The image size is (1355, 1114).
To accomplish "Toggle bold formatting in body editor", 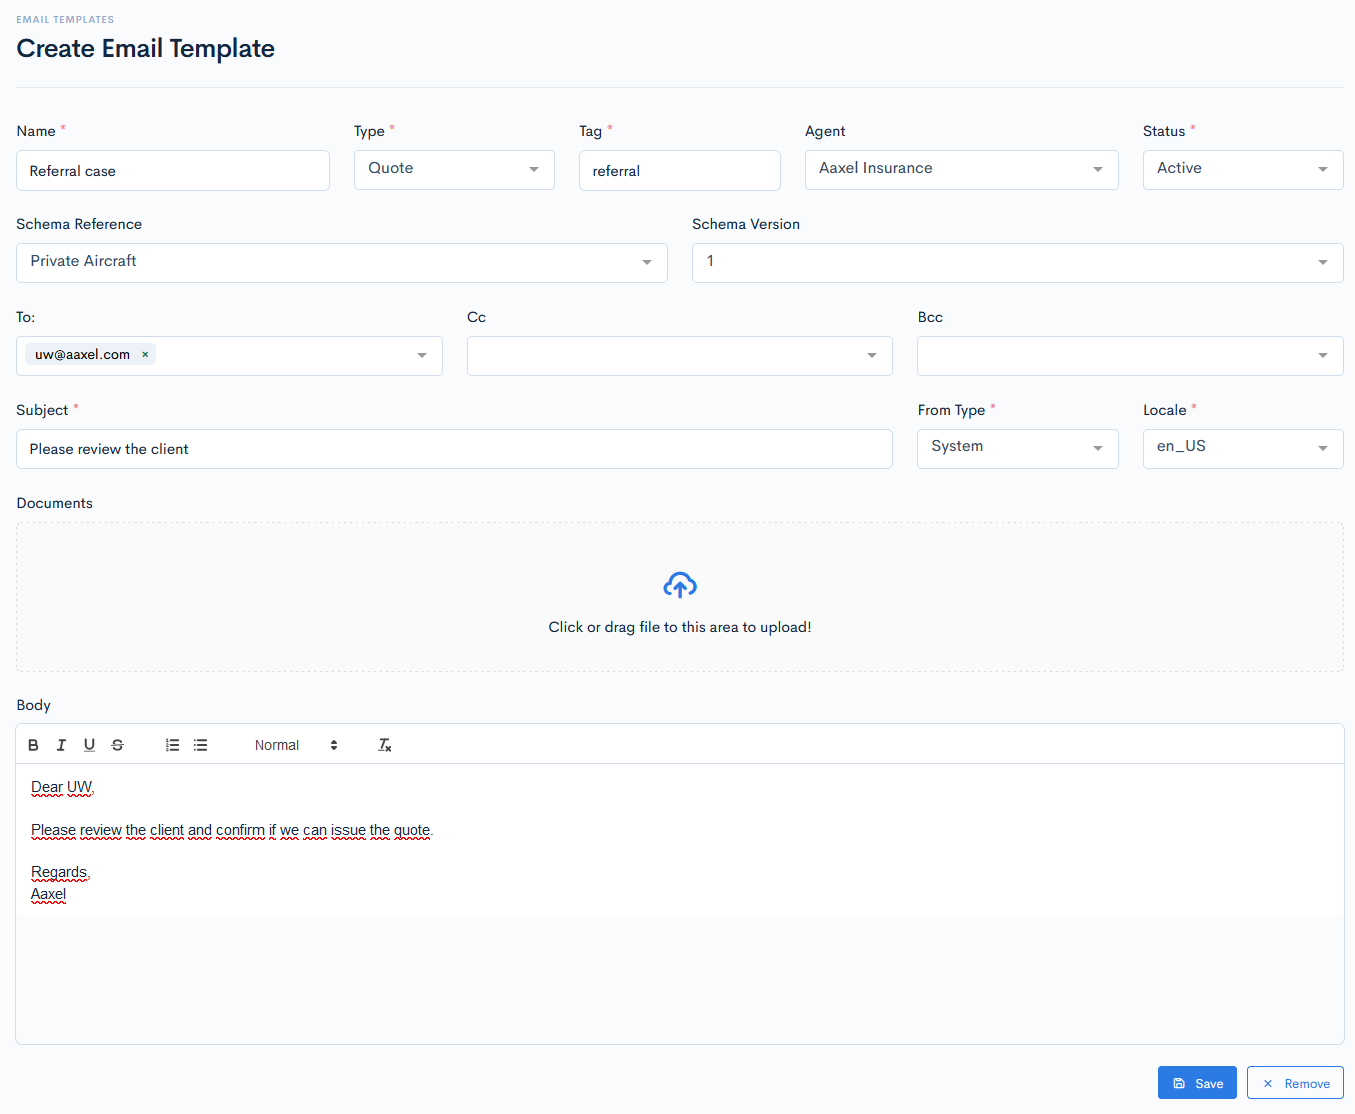I will coord(33,745).
